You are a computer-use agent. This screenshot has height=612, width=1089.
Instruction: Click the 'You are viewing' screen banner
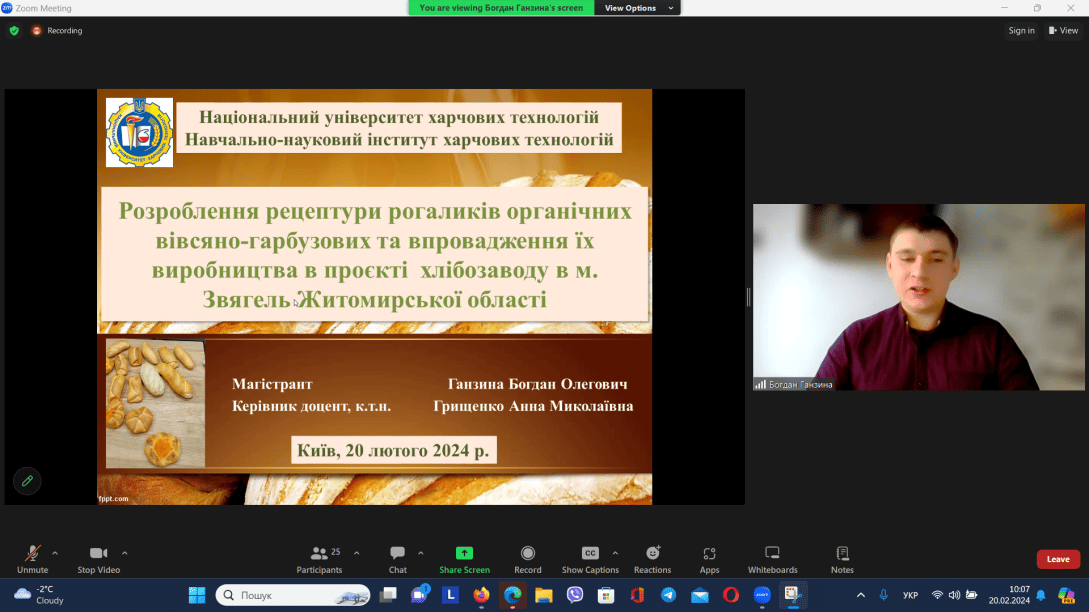501,8
